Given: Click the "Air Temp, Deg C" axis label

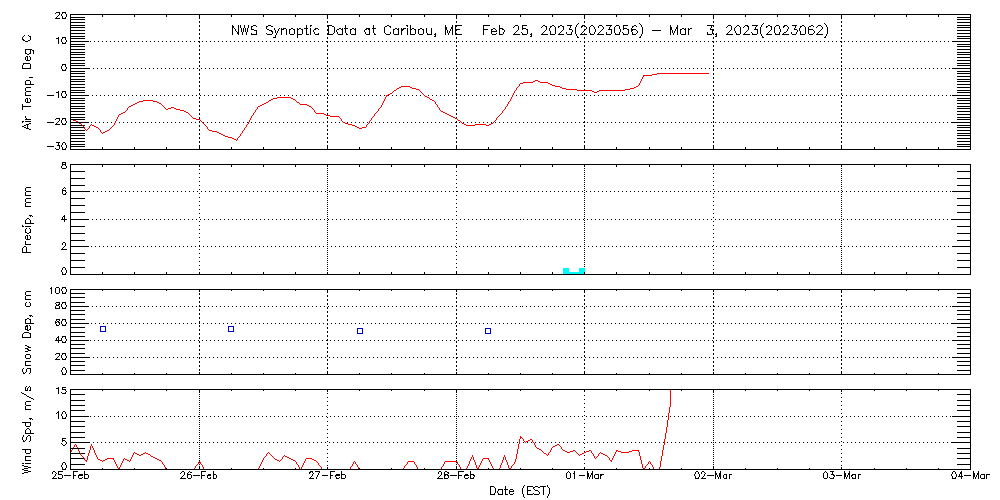Looking at the screenshot, I should tap(27, 80).
